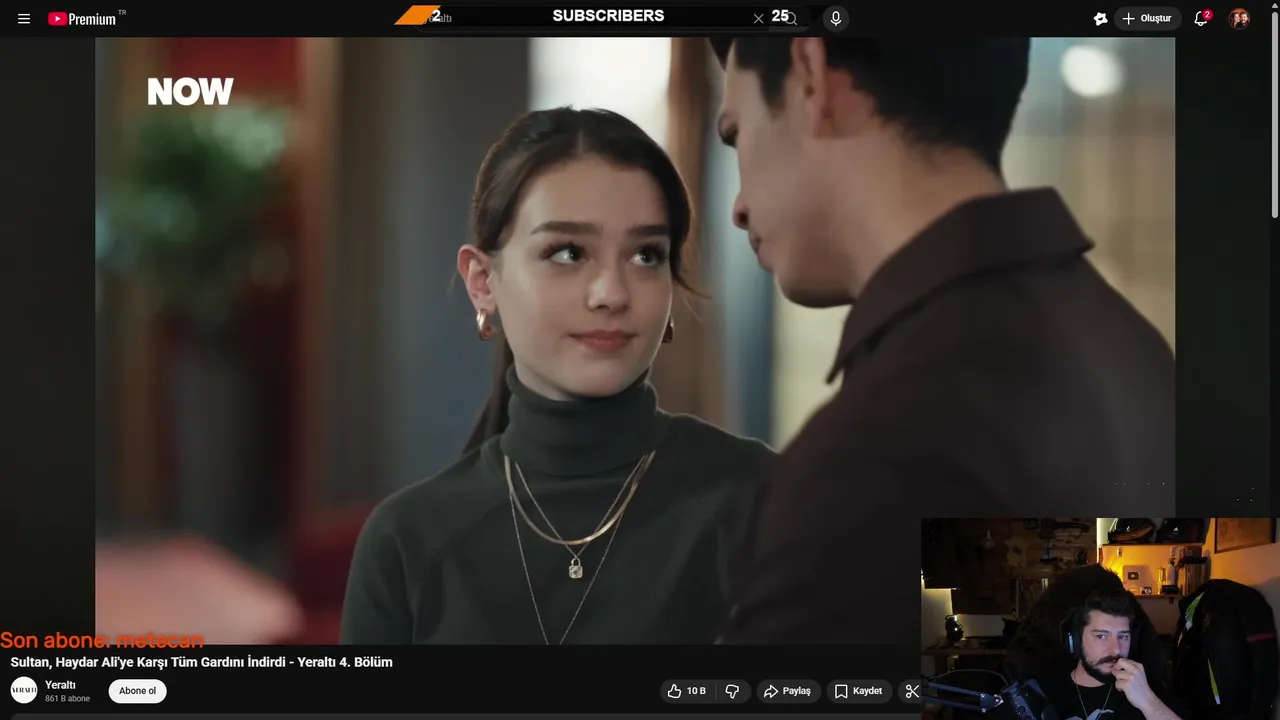The image size is (1280, 720).
Task: Dislike the video with thumbs-down
Action: pos(732,691)
